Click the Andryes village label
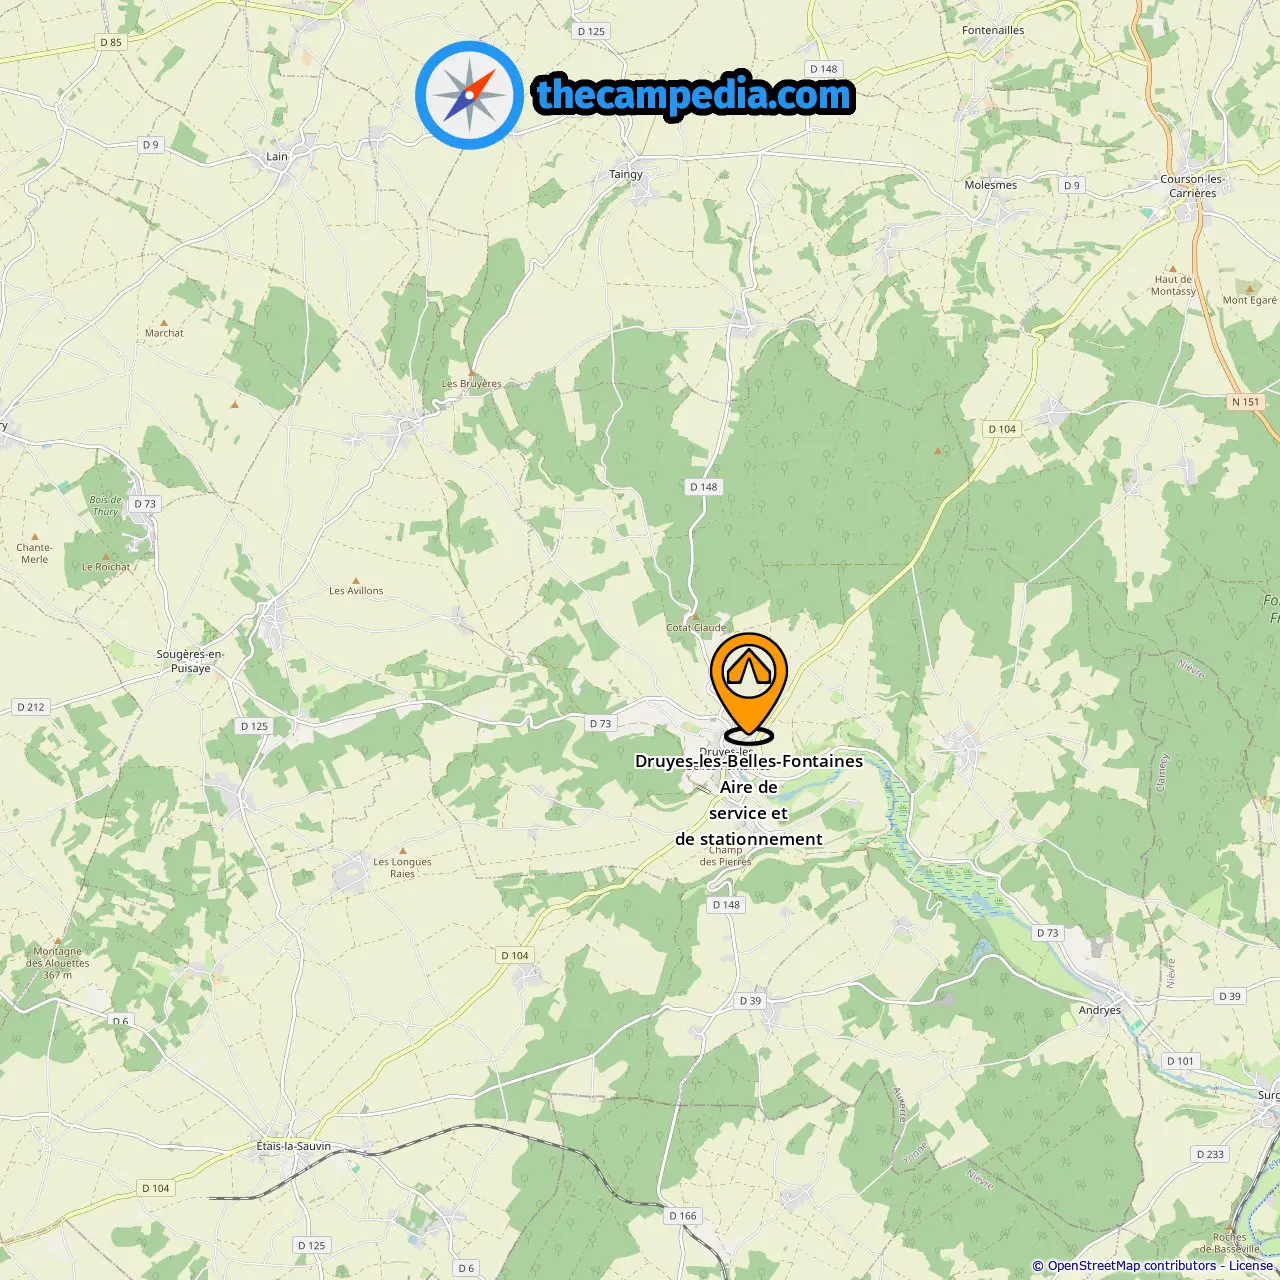This screenshot has height=1280, width=1280. (1100, 1010)
